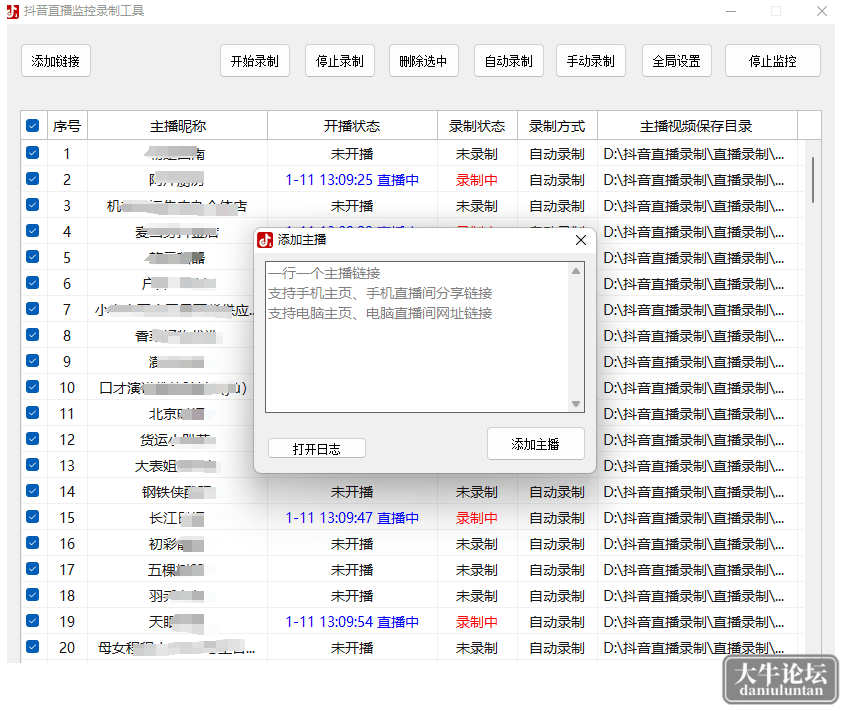
Task: Minimize the main window
Action: coord(731,11)
